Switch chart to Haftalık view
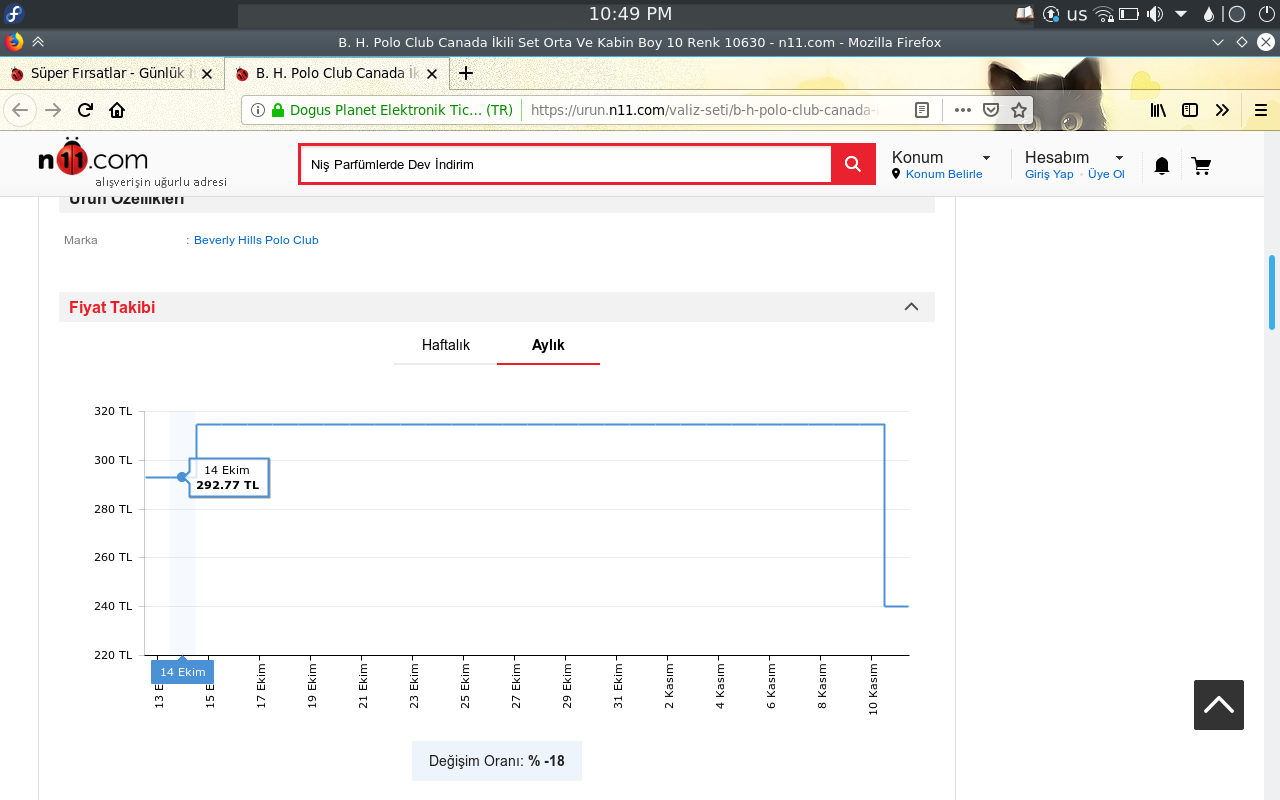Screen dimensions: 1280x800 pyautogui.click(x=446, y=345)
